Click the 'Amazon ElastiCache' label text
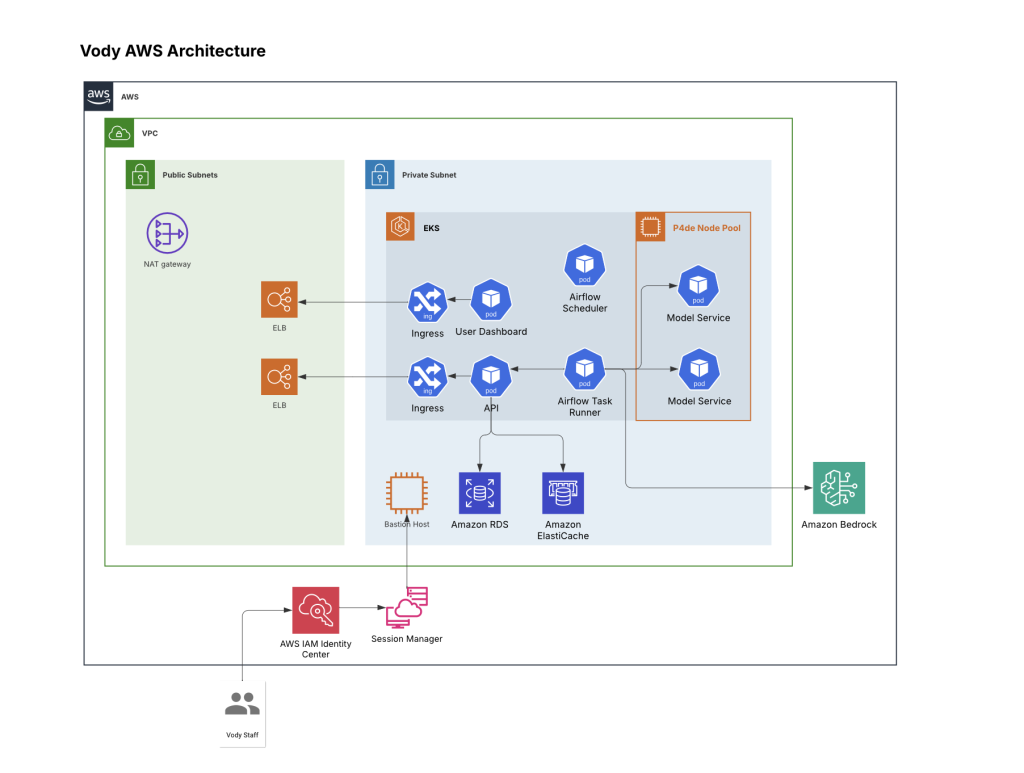This screenshot has width=1024, height=773. click(563, 530)
